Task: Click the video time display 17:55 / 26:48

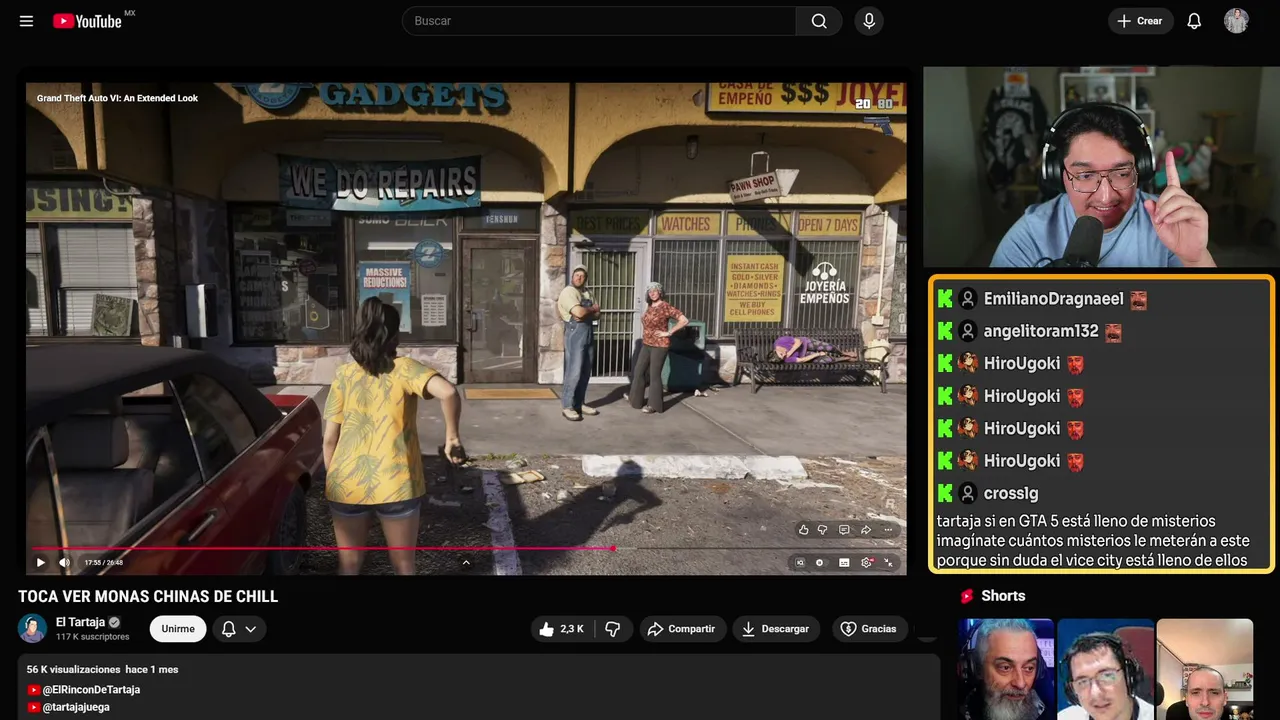Action: click(x=104, y=563)
